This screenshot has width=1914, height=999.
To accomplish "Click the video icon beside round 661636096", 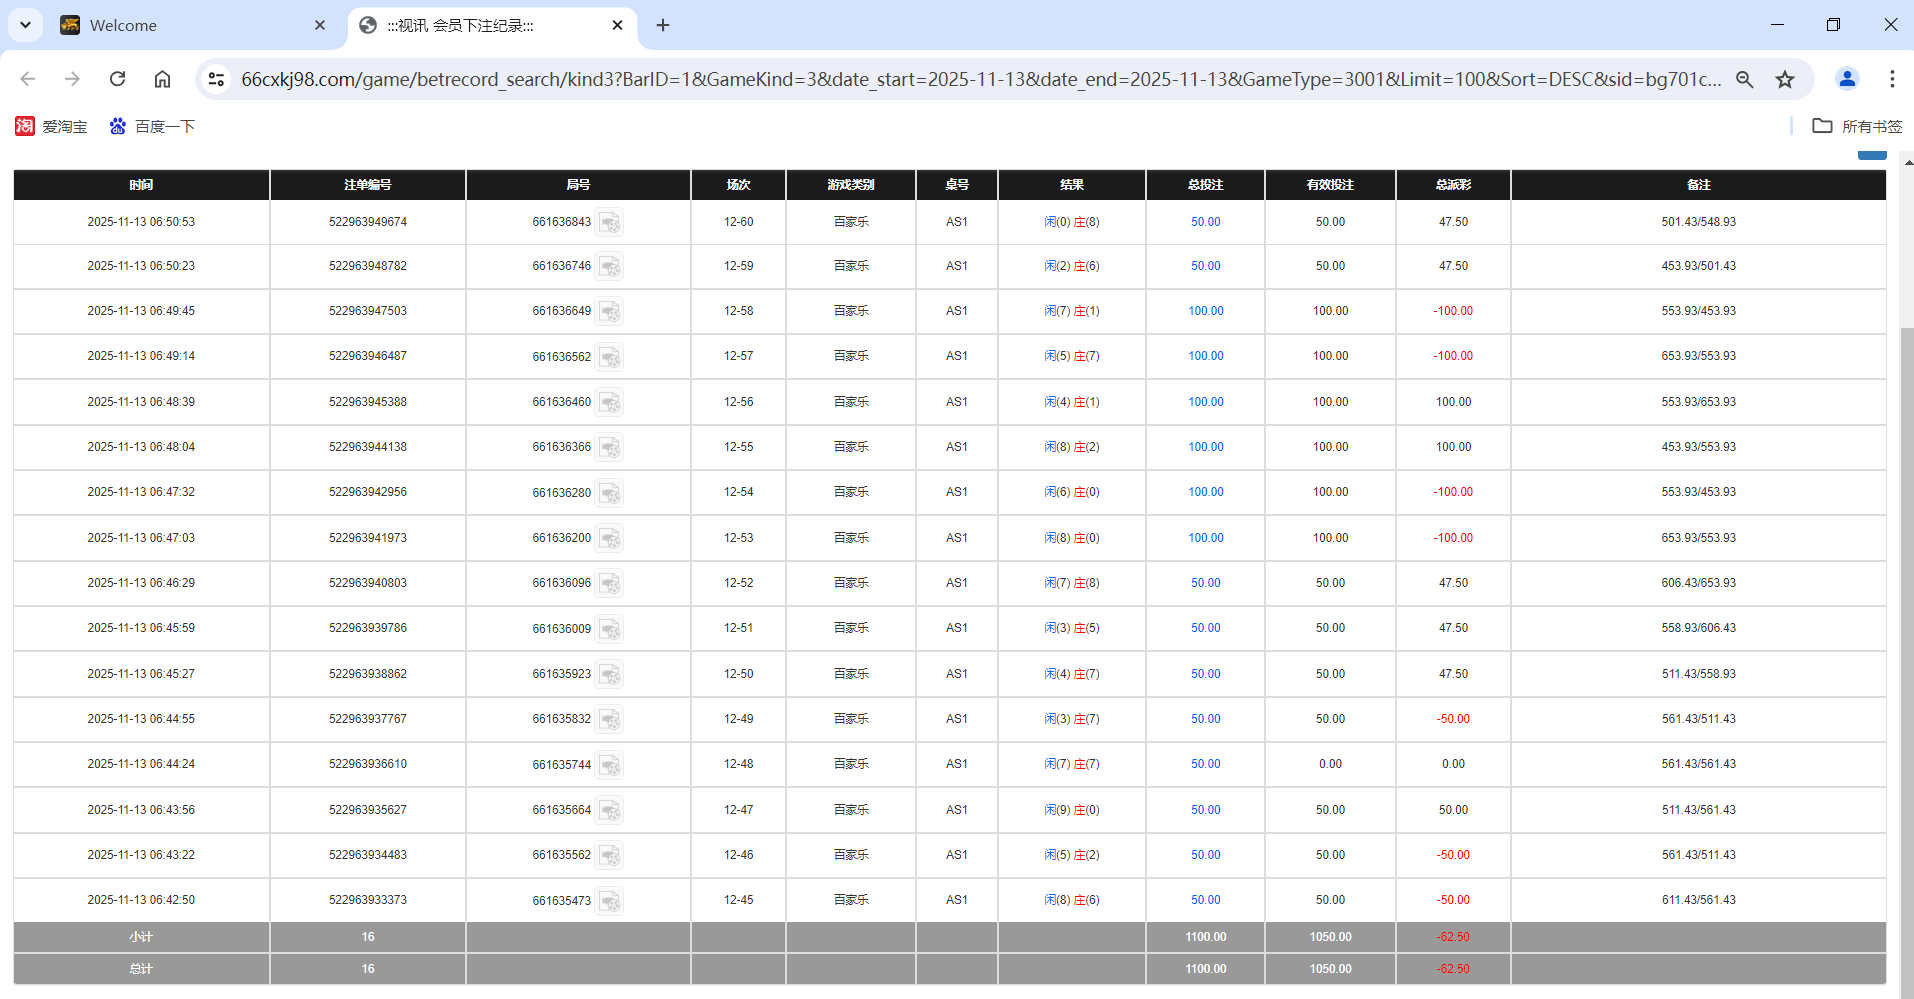I will coord(610,584).
